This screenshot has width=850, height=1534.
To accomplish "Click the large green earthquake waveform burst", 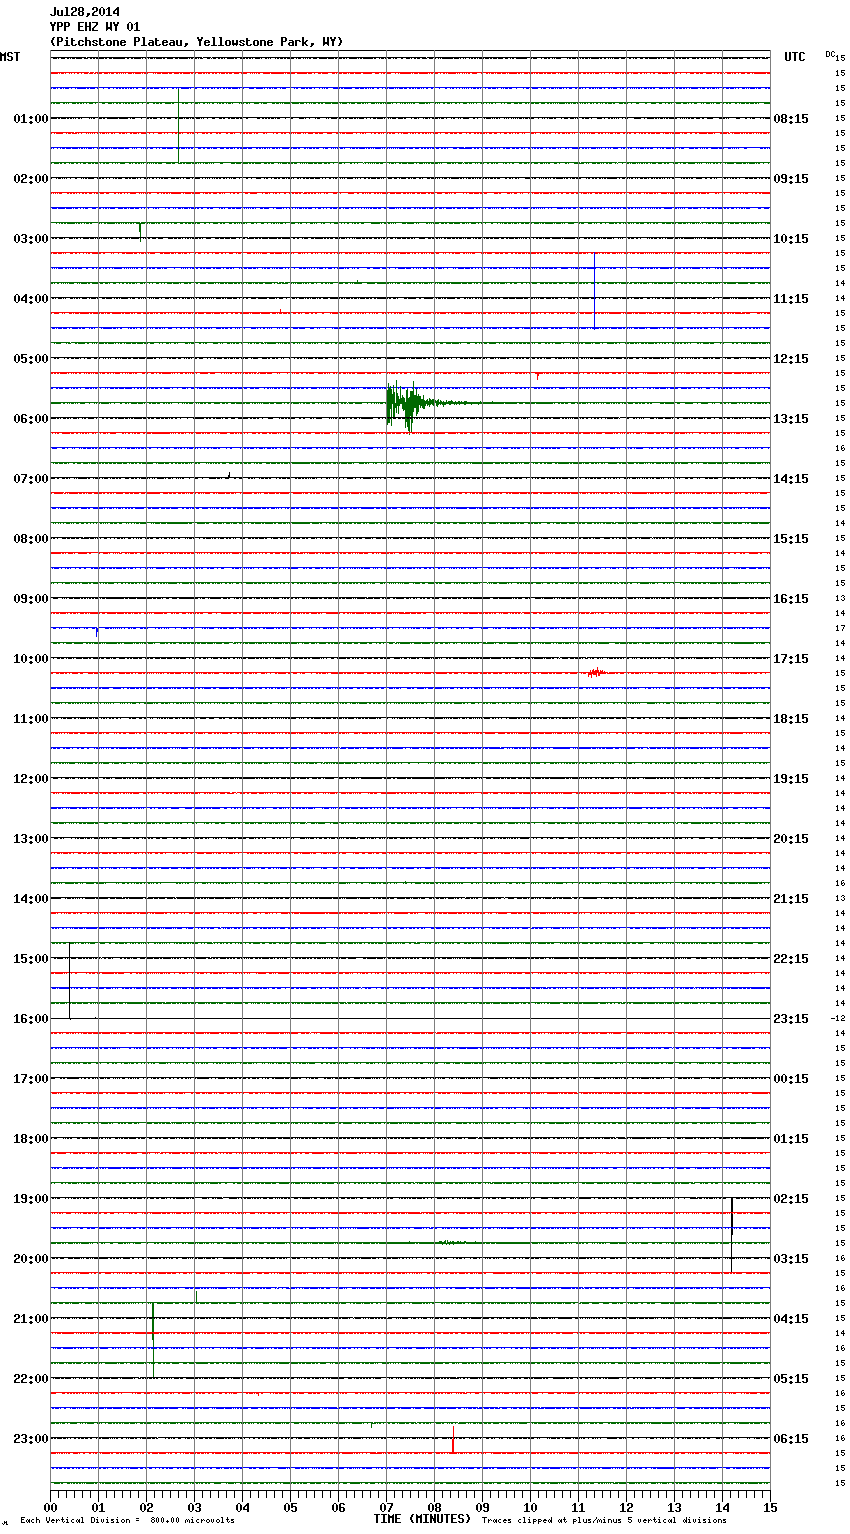I will 403,404.
